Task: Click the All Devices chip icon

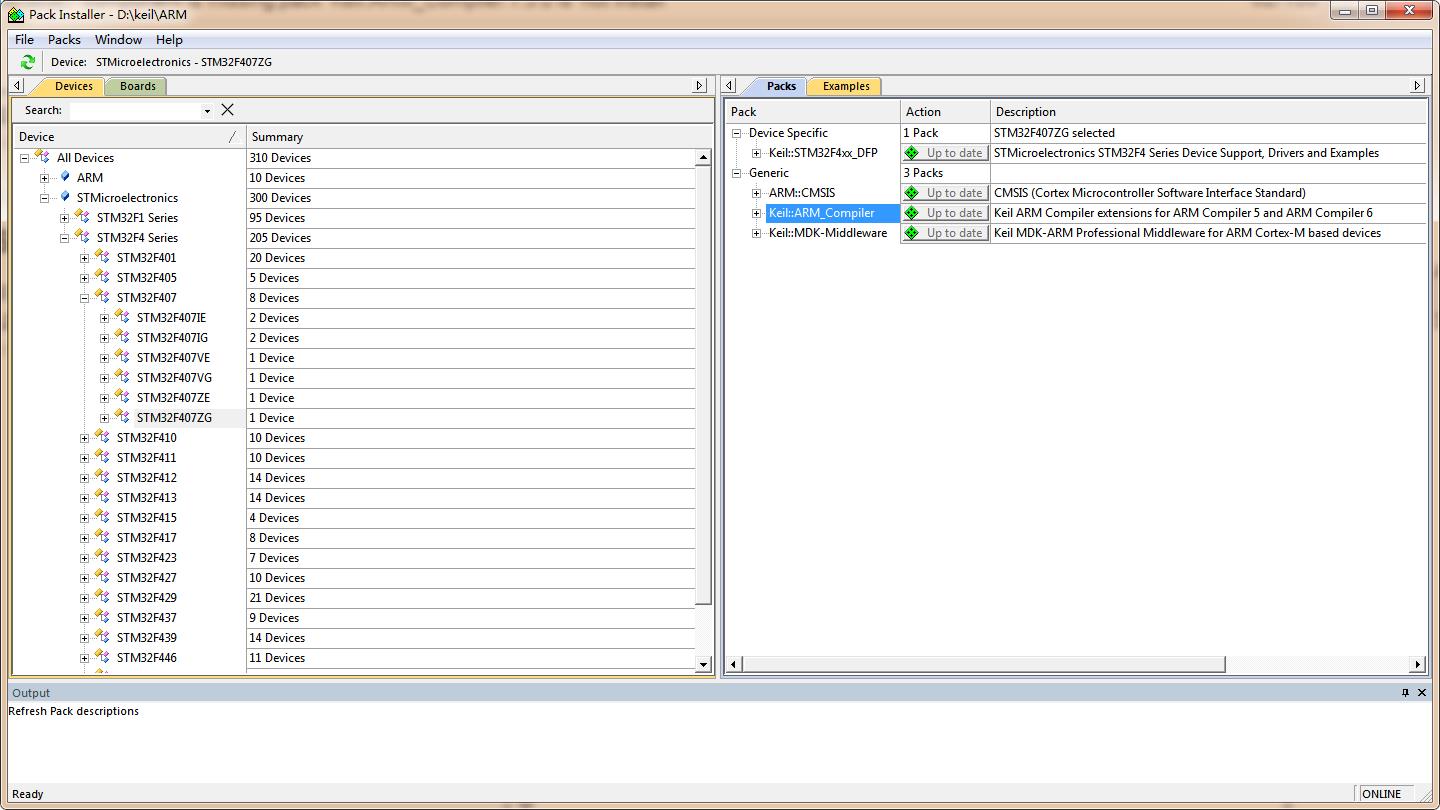Action: (42, 157)
